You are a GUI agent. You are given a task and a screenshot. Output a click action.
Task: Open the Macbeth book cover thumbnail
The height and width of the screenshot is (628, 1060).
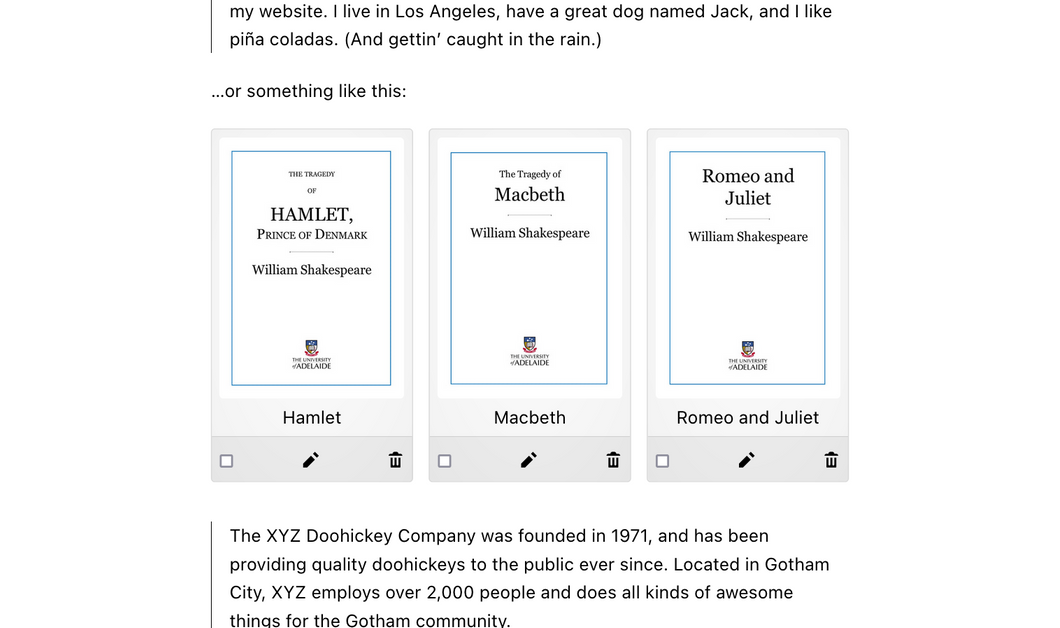(x=529, y=268)
